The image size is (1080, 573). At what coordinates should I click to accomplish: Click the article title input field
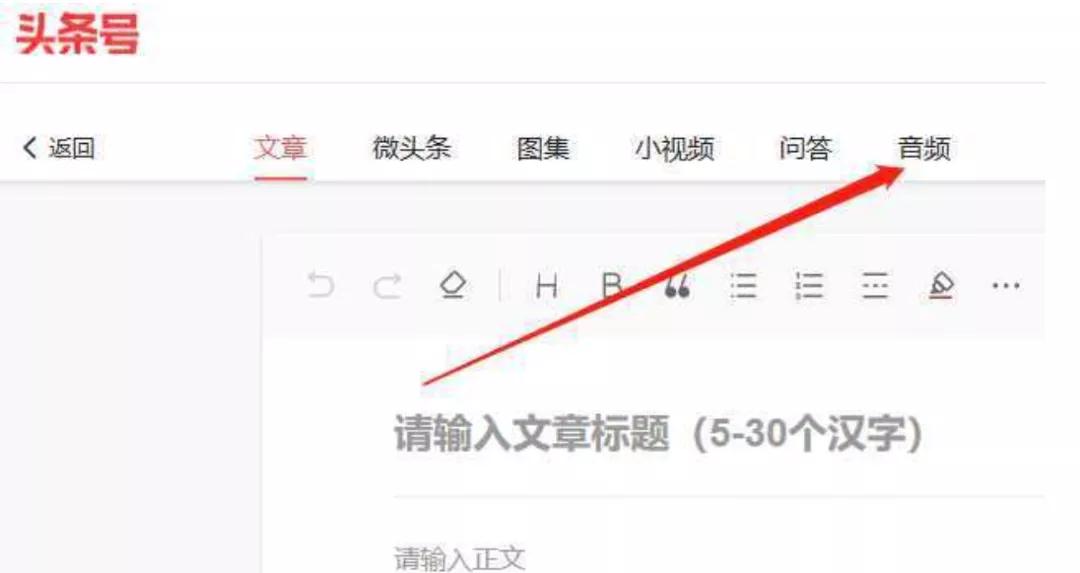(719, 434)
